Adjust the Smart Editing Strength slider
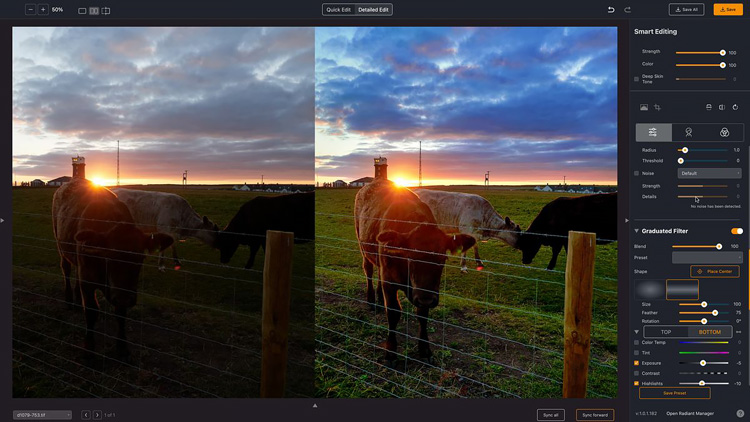 [x=701, y=53]
